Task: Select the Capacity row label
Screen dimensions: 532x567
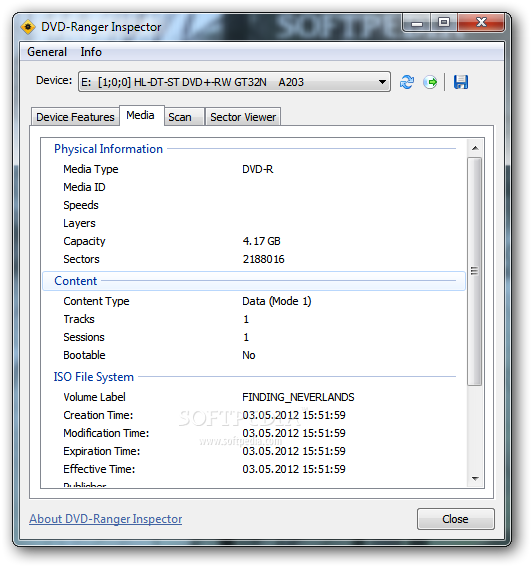Action: tap(84, 241)
